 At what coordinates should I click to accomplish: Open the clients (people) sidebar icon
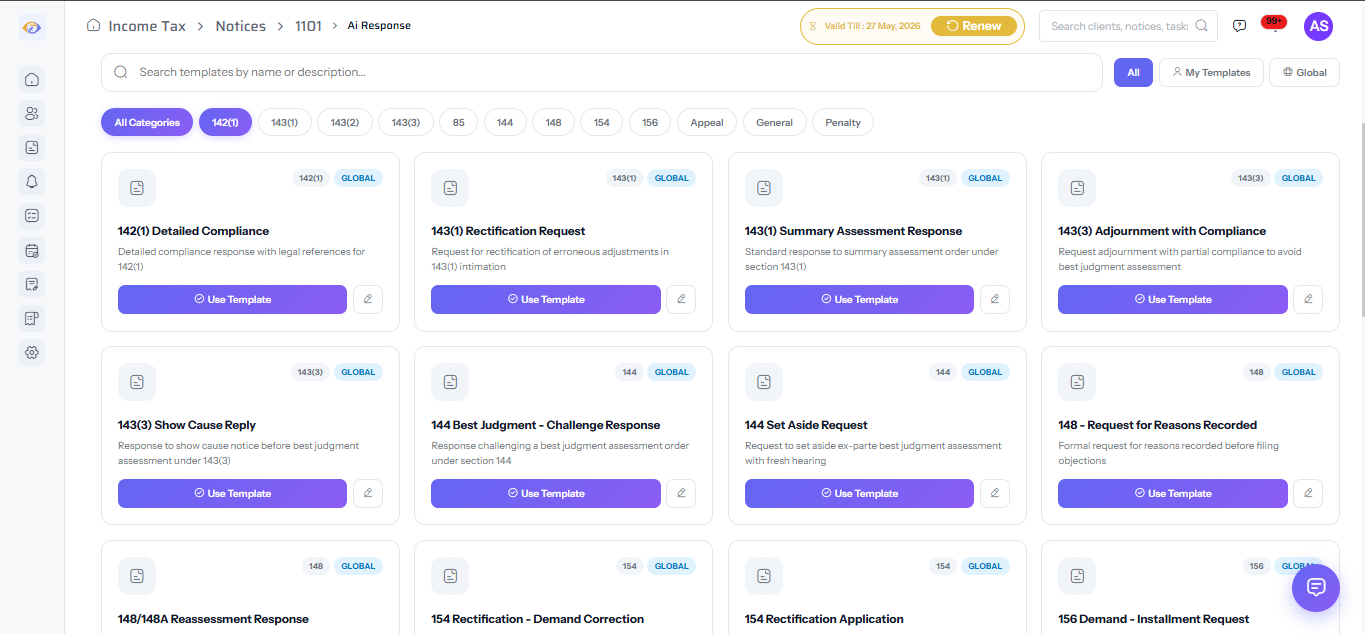32,113
